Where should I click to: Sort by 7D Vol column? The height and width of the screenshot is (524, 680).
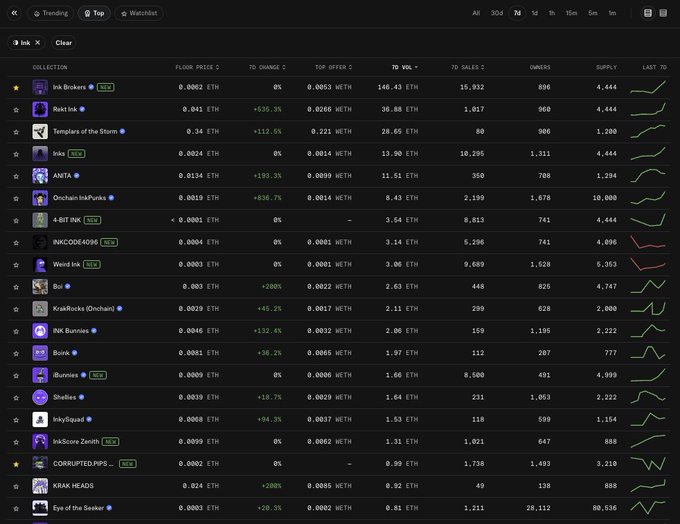point(404,67)
